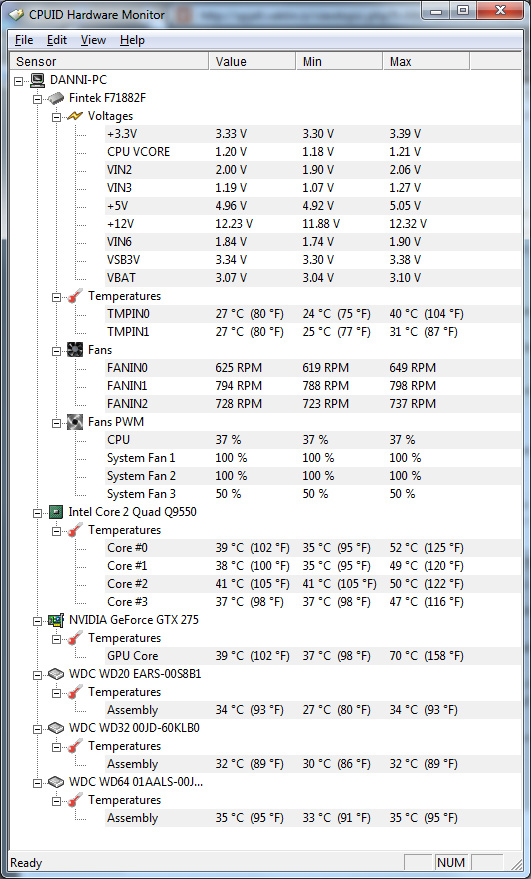Click the NVIDIA GeForce GTX 275 card icon
This screenshot has height=879, width=531.
pos(56,620)
